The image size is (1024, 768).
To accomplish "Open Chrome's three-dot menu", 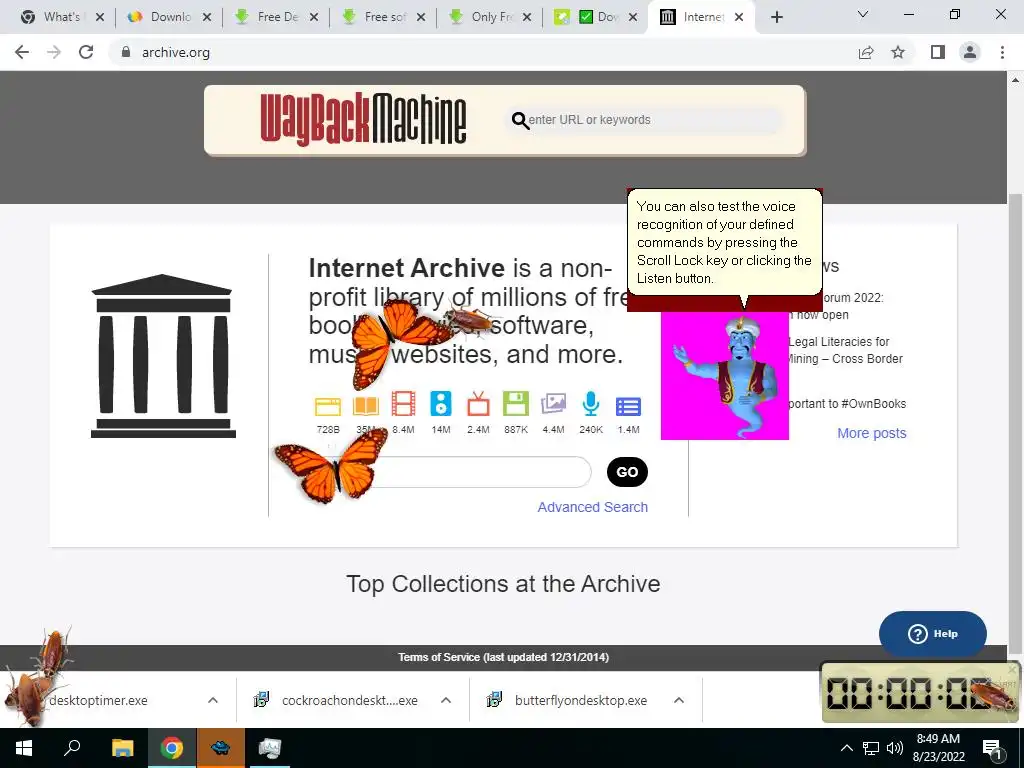I will click(1002, 52).
